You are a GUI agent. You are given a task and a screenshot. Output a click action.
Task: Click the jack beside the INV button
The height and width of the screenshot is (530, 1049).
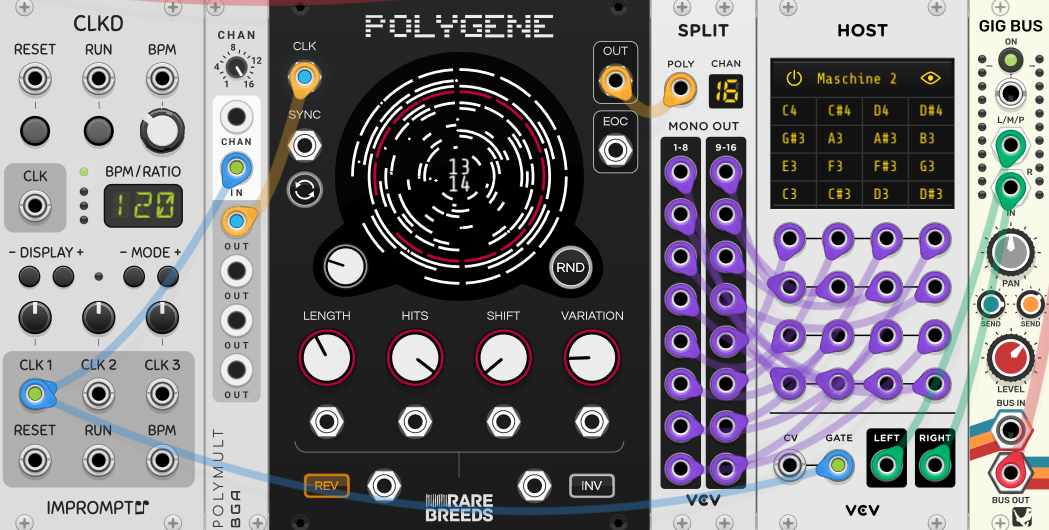point(535,486)
